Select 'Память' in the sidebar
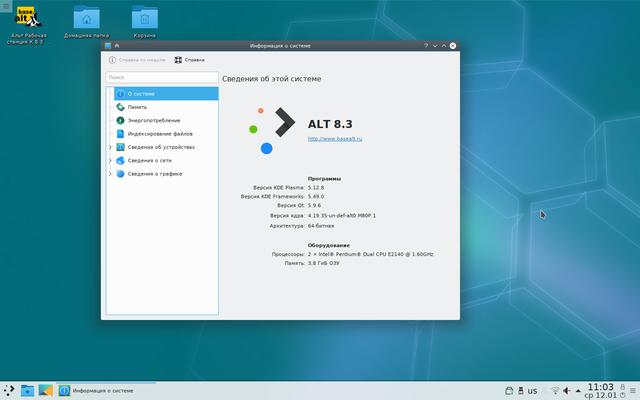This screenshot has width=640, height=400. [137, 107]
